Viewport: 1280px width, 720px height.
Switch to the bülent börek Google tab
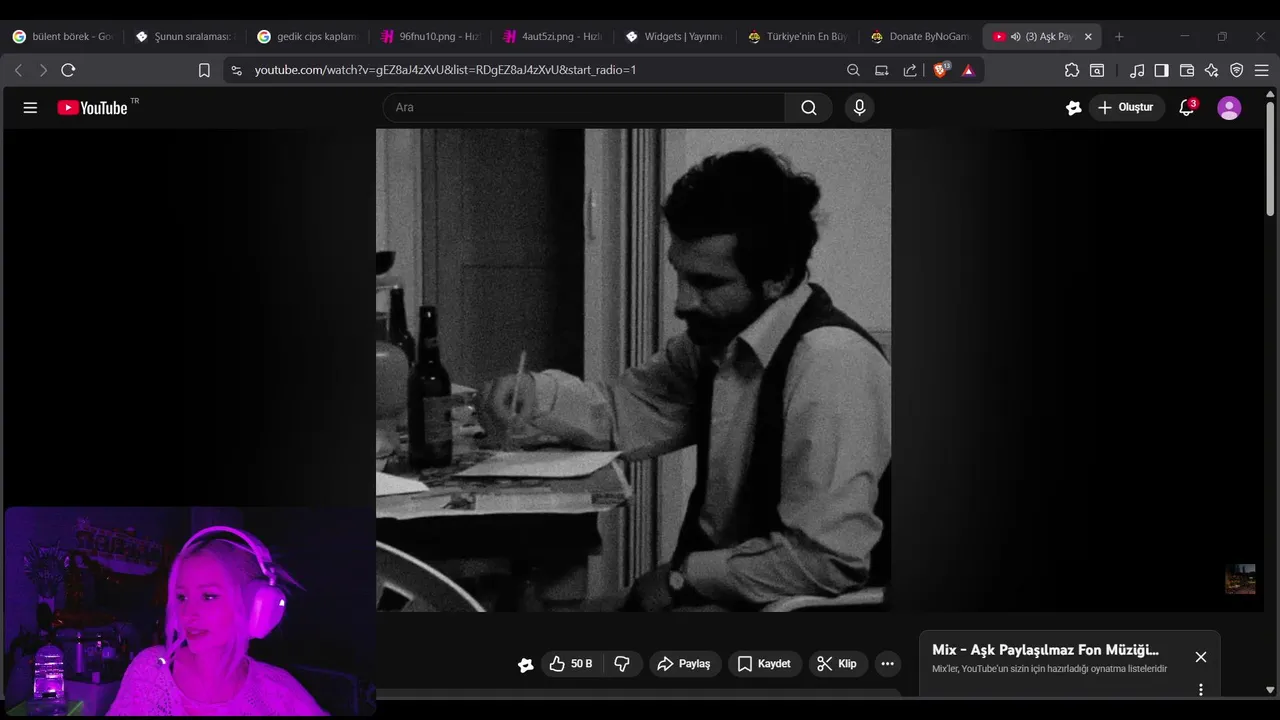point(62,36)
